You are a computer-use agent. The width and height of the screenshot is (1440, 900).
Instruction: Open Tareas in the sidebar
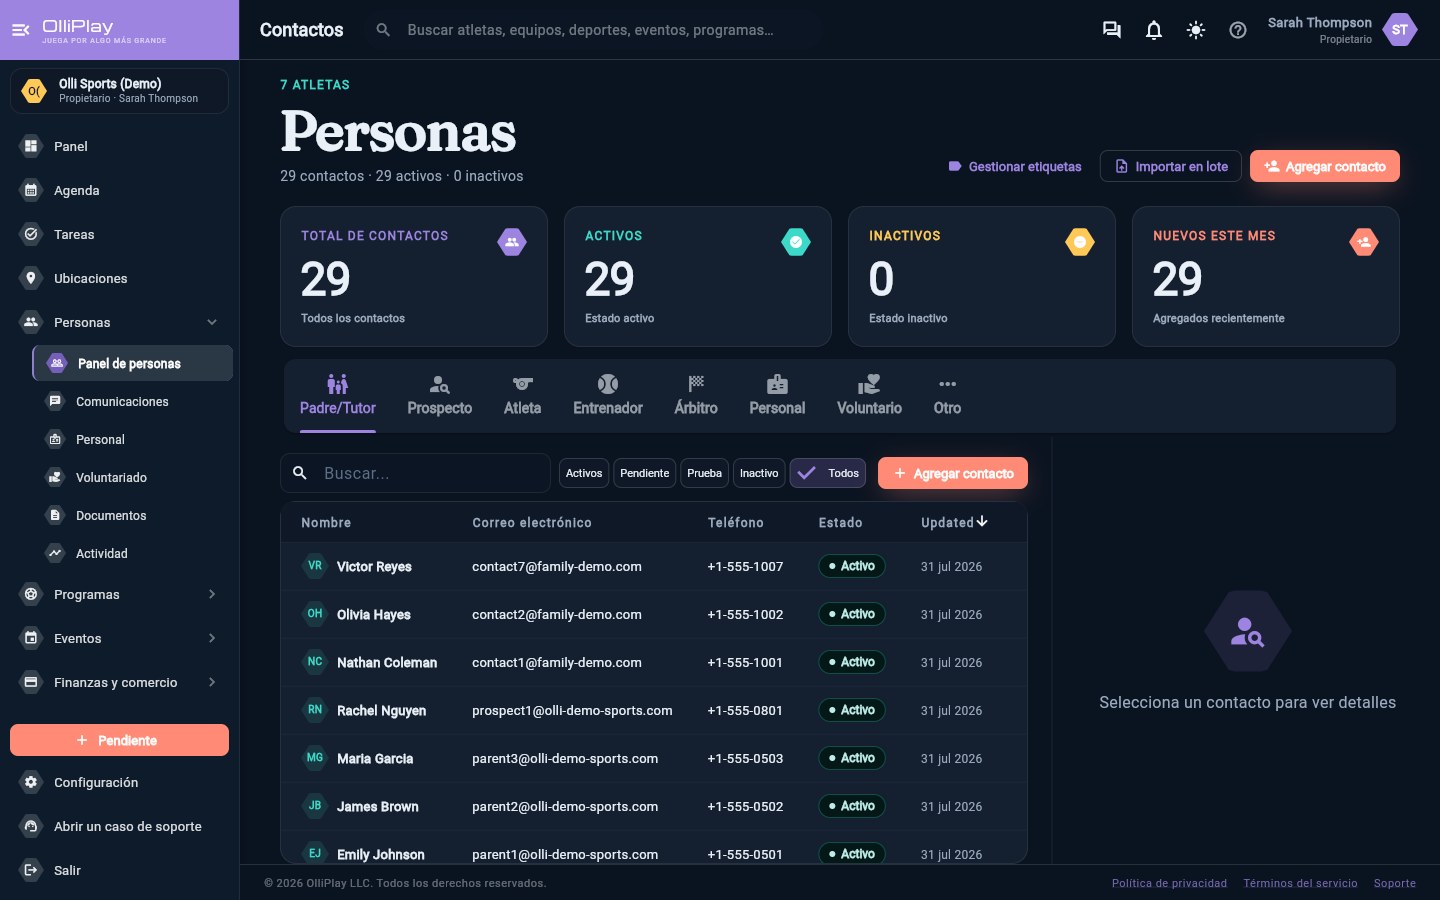[119, 234]
